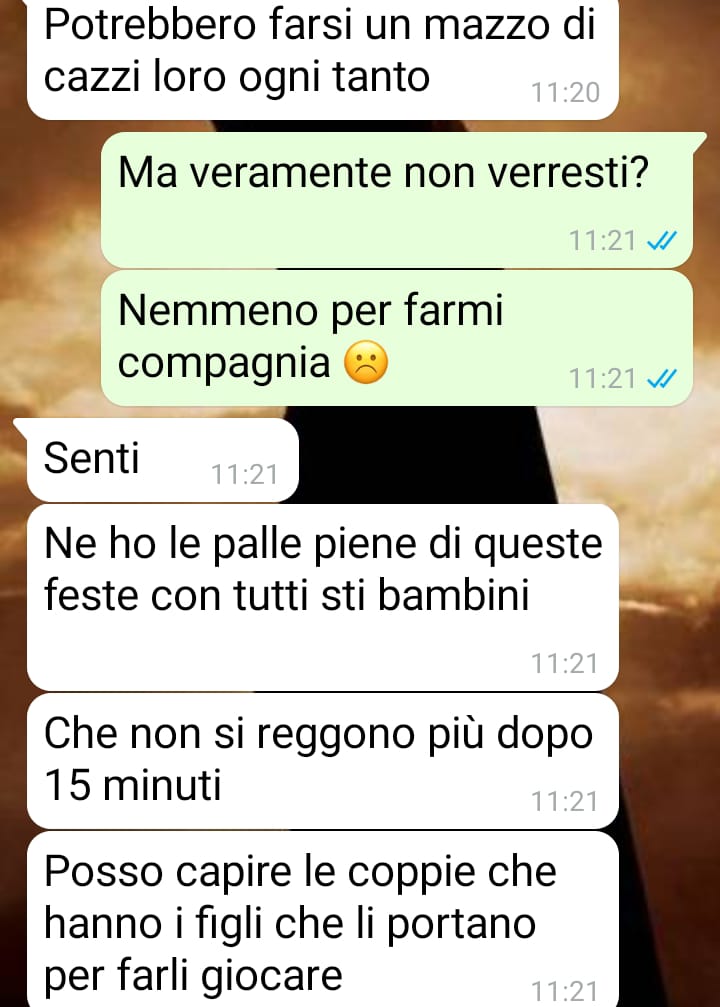This screenshot has width=720, height=1007.
Task: Tap timestamp next to '15 minuti'
Action: pyautogui.click(x=565, y=801)
